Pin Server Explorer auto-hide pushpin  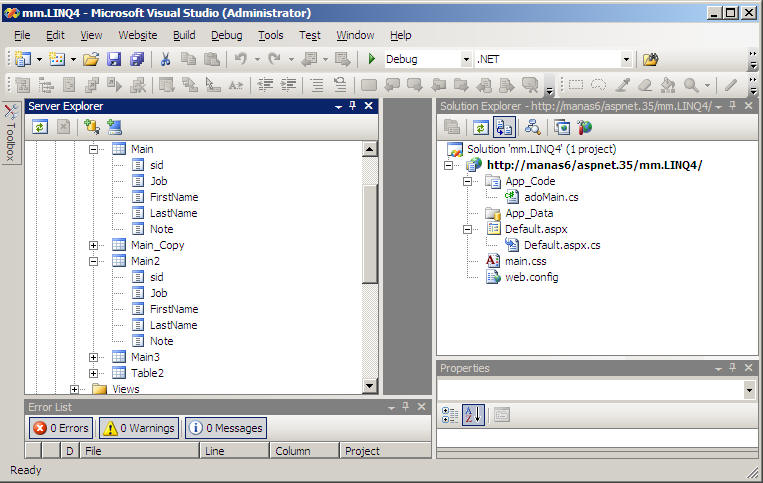point(353,106)
